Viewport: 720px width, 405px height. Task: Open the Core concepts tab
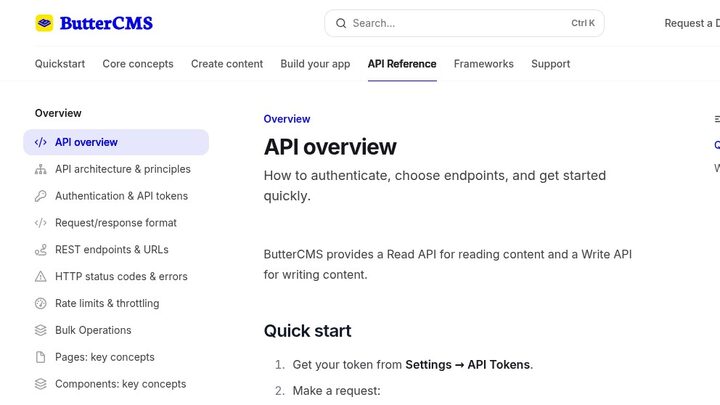(138, 64)
